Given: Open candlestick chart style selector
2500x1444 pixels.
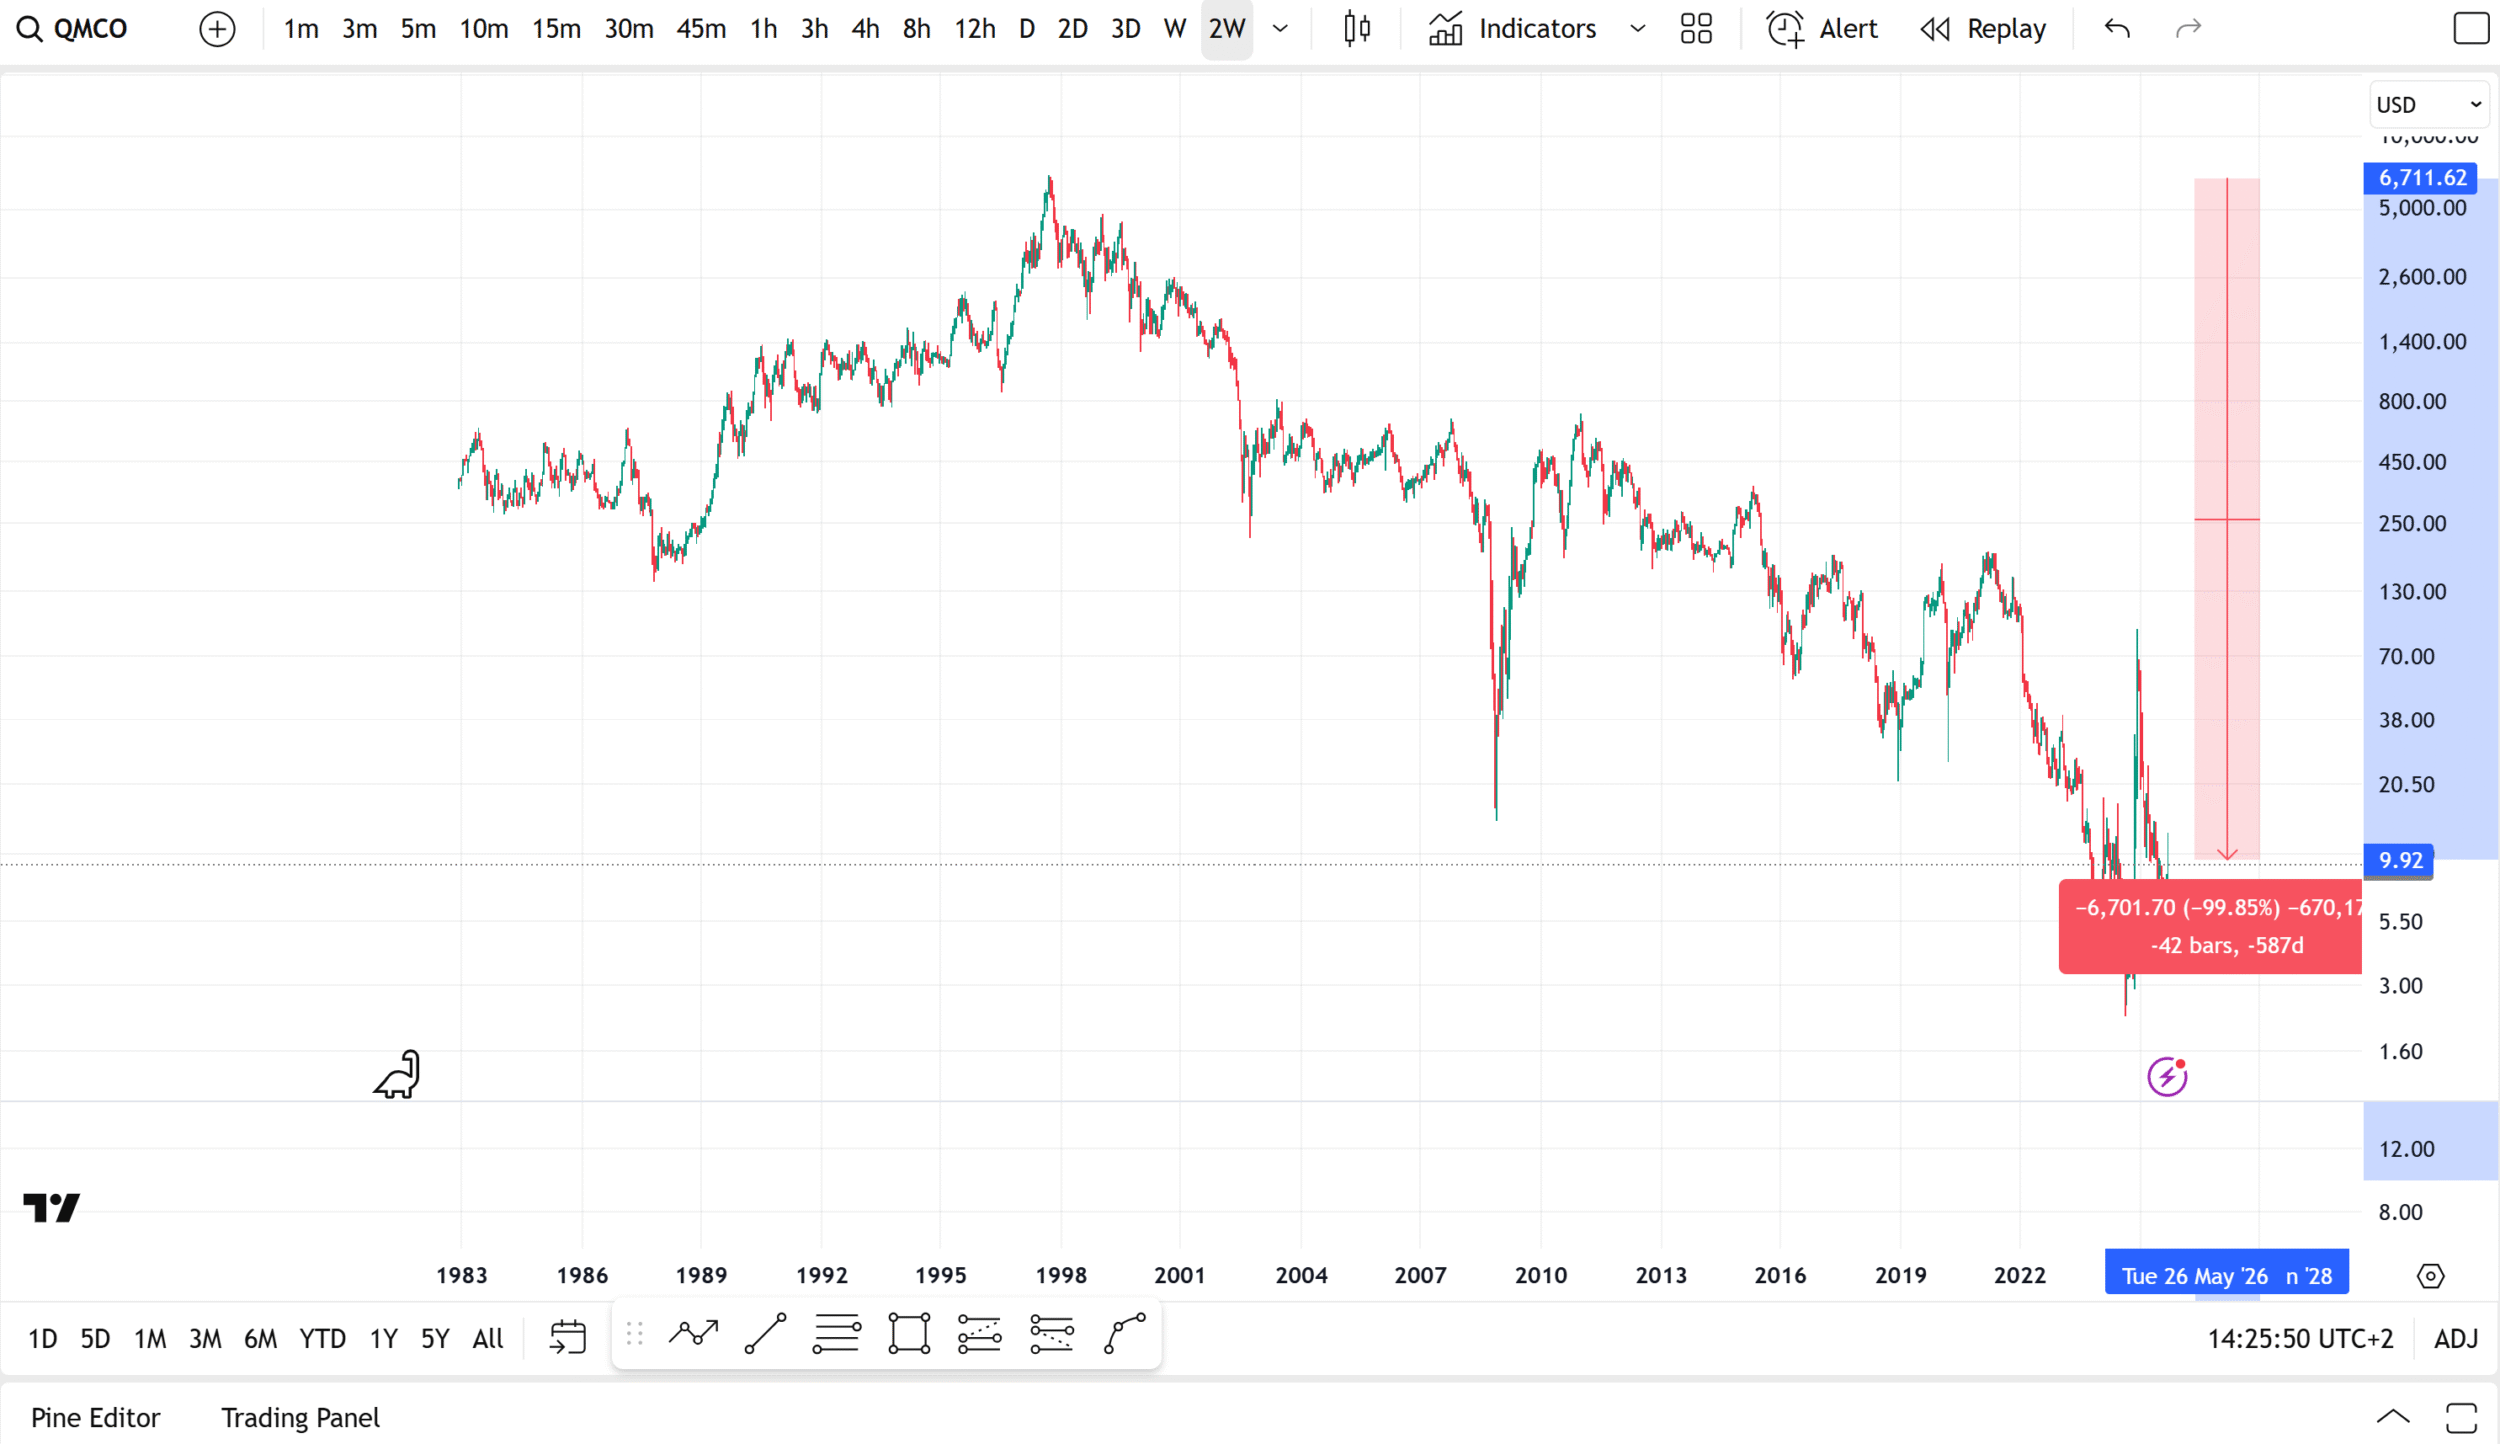Looking at the screenshot, I should point(1356,29).
